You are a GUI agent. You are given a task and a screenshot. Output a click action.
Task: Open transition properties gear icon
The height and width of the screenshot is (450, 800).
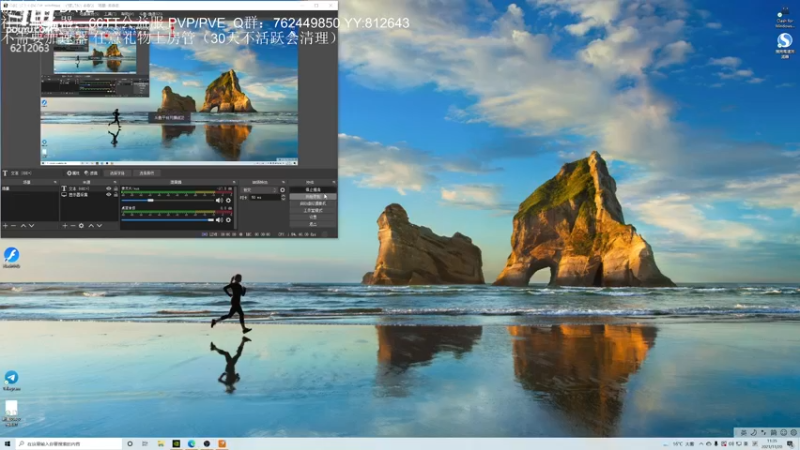pyautogui.click(x=283, y=190)
